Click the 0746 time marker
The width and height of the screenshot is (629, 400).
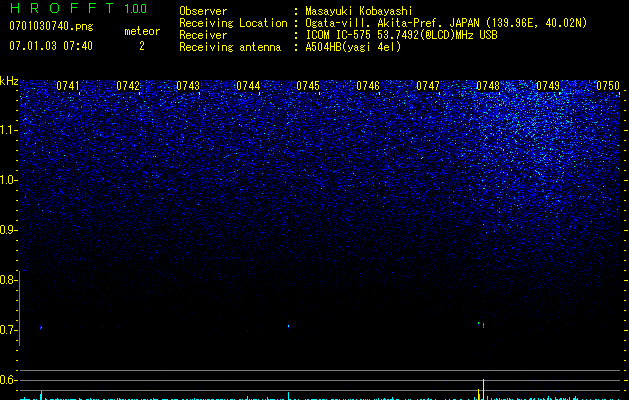368,86
